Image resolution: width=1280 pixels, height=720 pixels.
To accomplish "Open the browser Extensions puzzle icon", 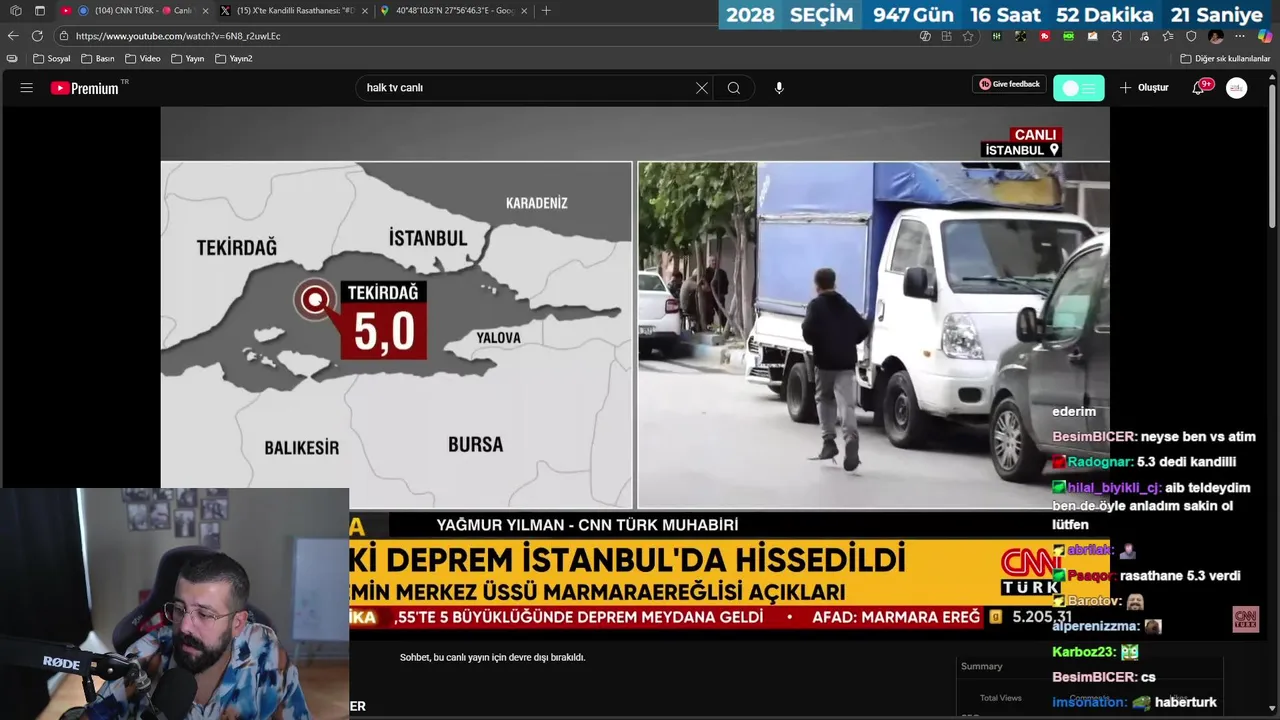I will click(1117, 36).
